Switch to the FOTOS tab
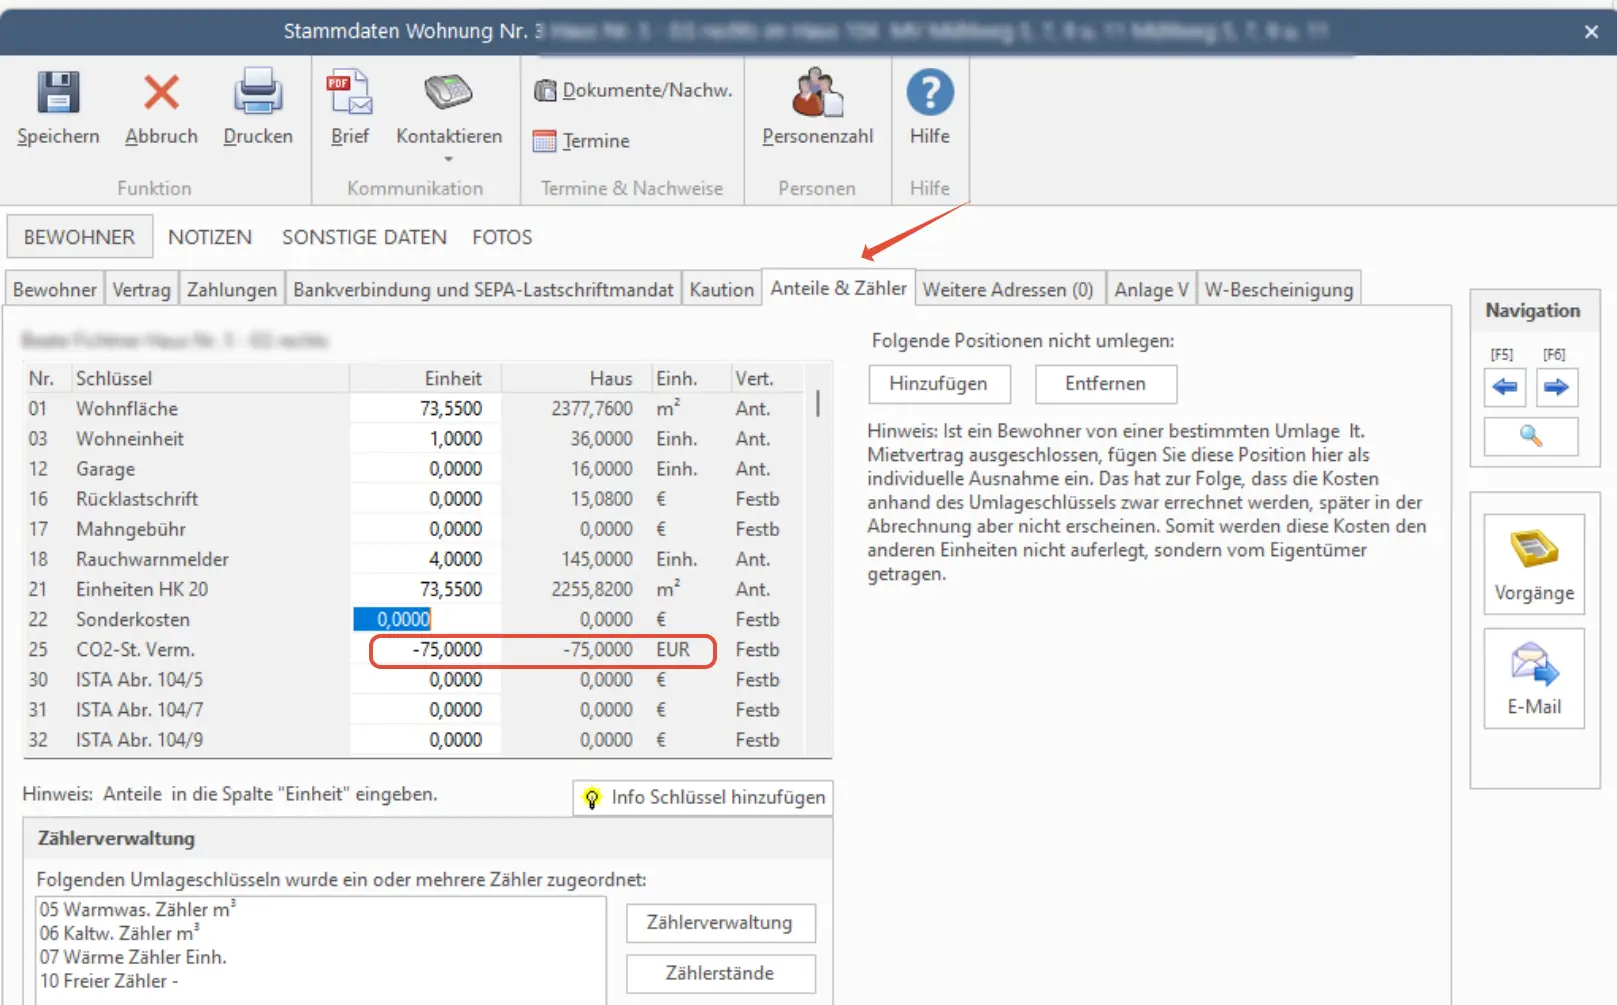 pos(502,237)
